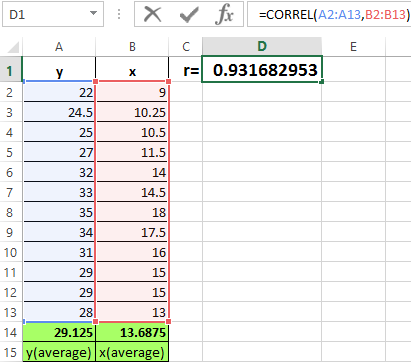Click cell with value 24.5

59,112
